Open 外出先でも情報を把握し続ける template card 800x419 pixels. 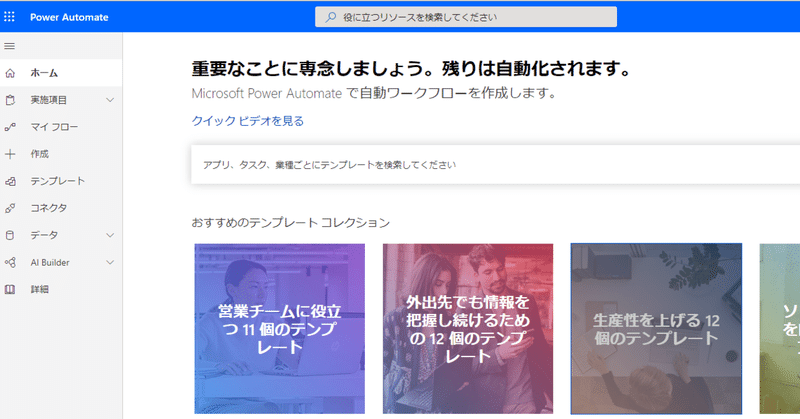click(468, 329)
